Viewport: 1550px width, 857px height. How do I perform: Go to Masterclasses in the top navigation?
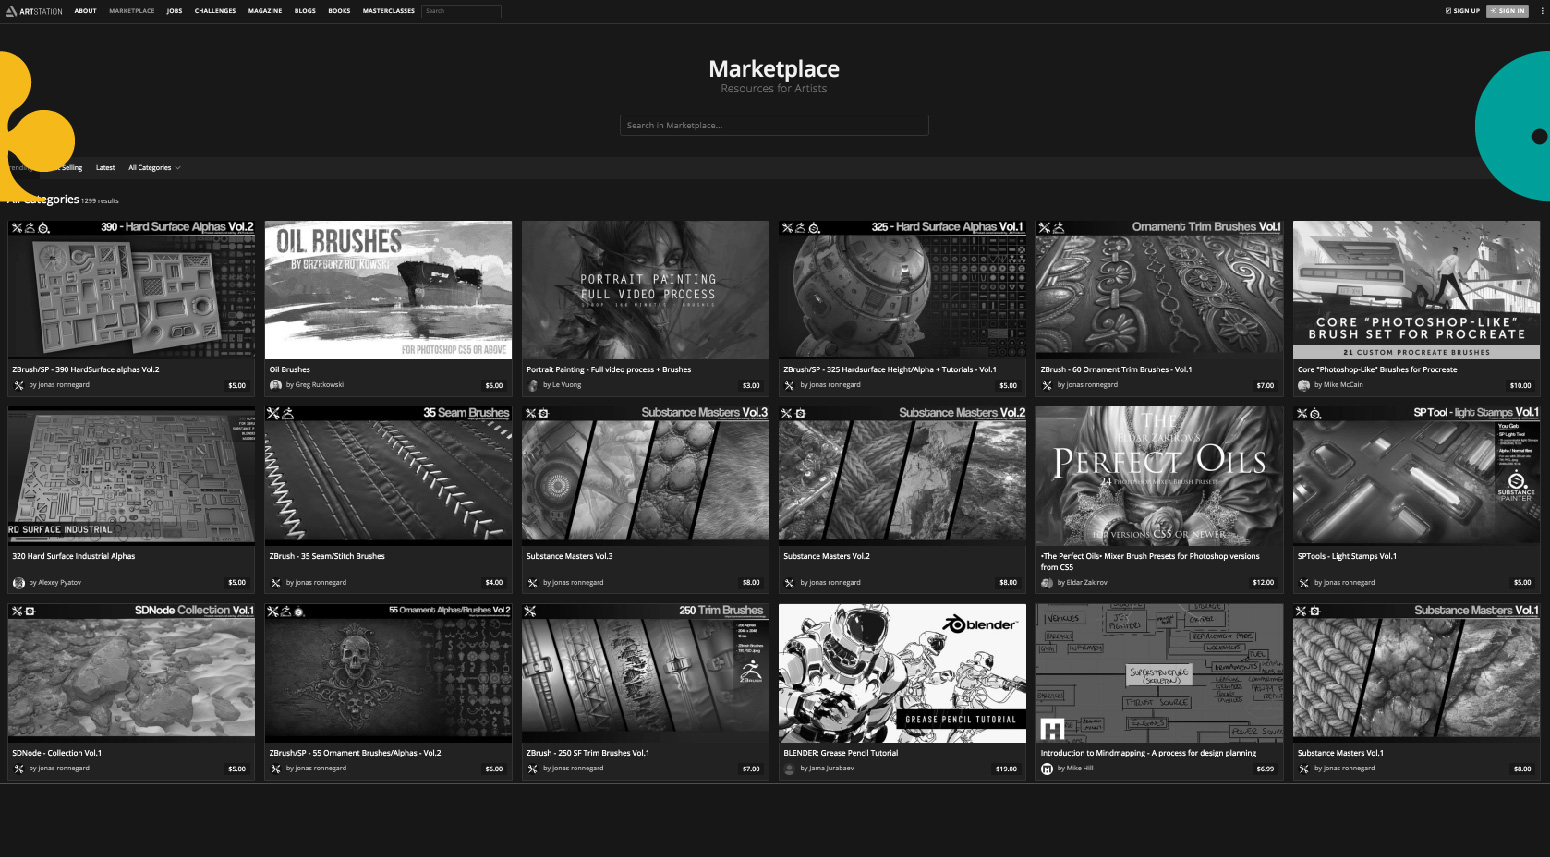coord(388,11)
